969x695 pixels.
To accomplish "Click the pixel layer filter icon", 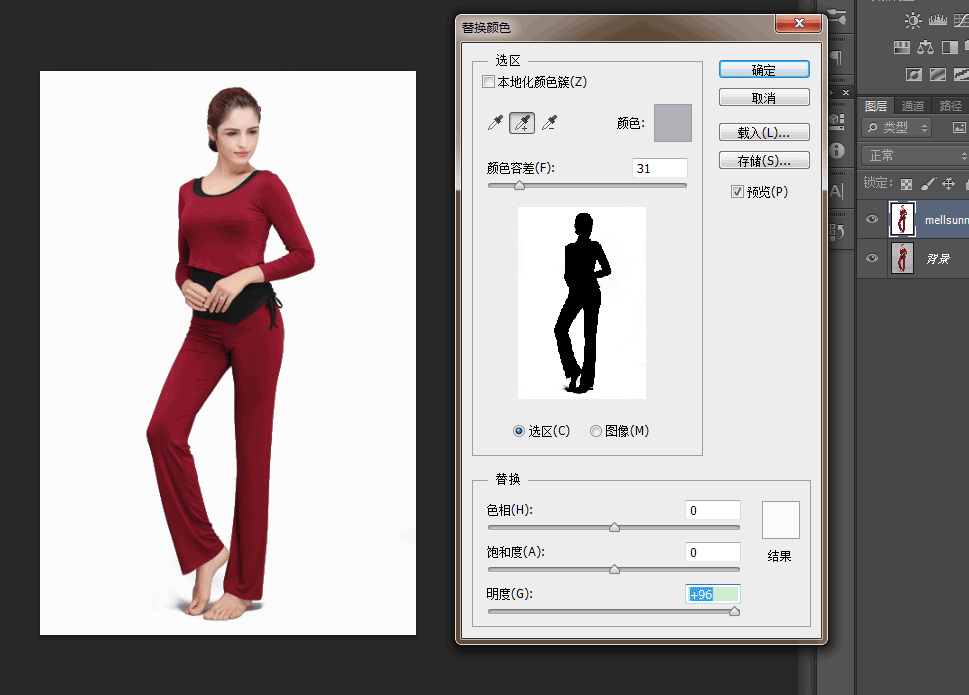I will (958, 127).
